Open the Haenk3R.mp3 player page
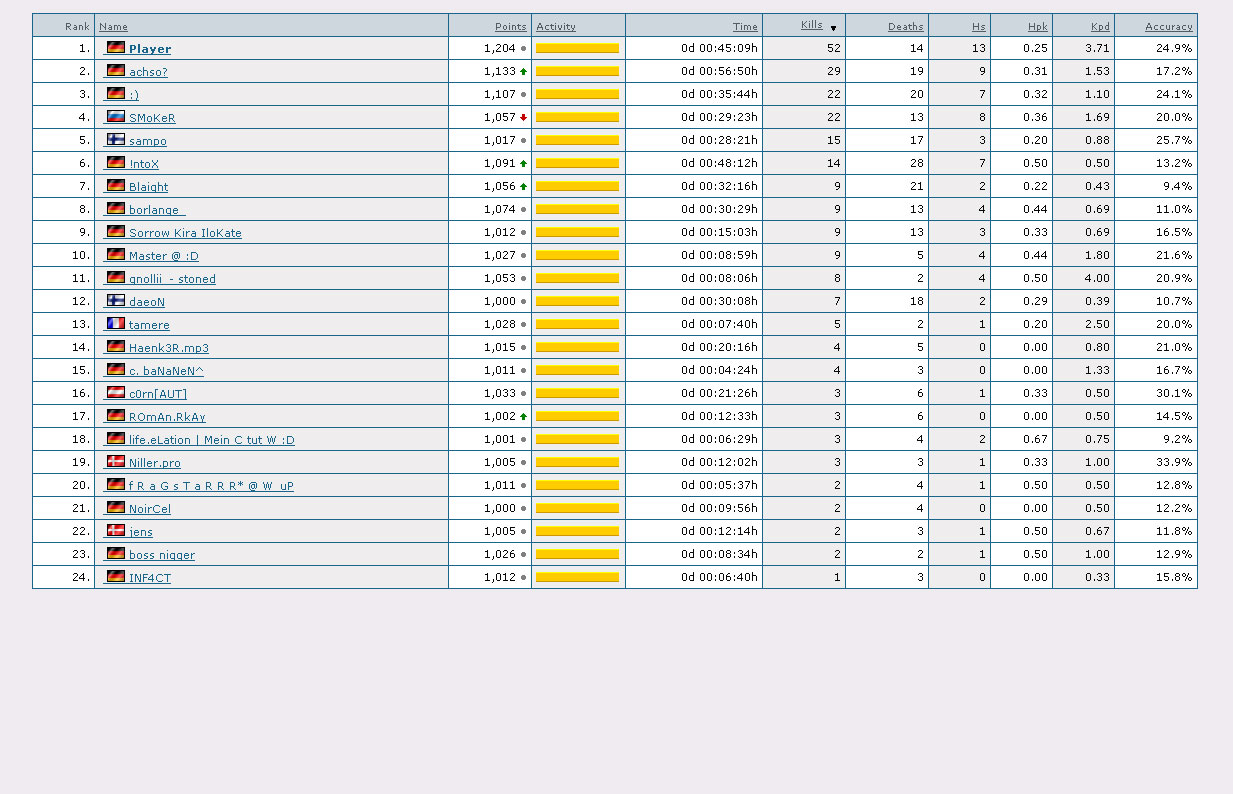 click(168, 348)
